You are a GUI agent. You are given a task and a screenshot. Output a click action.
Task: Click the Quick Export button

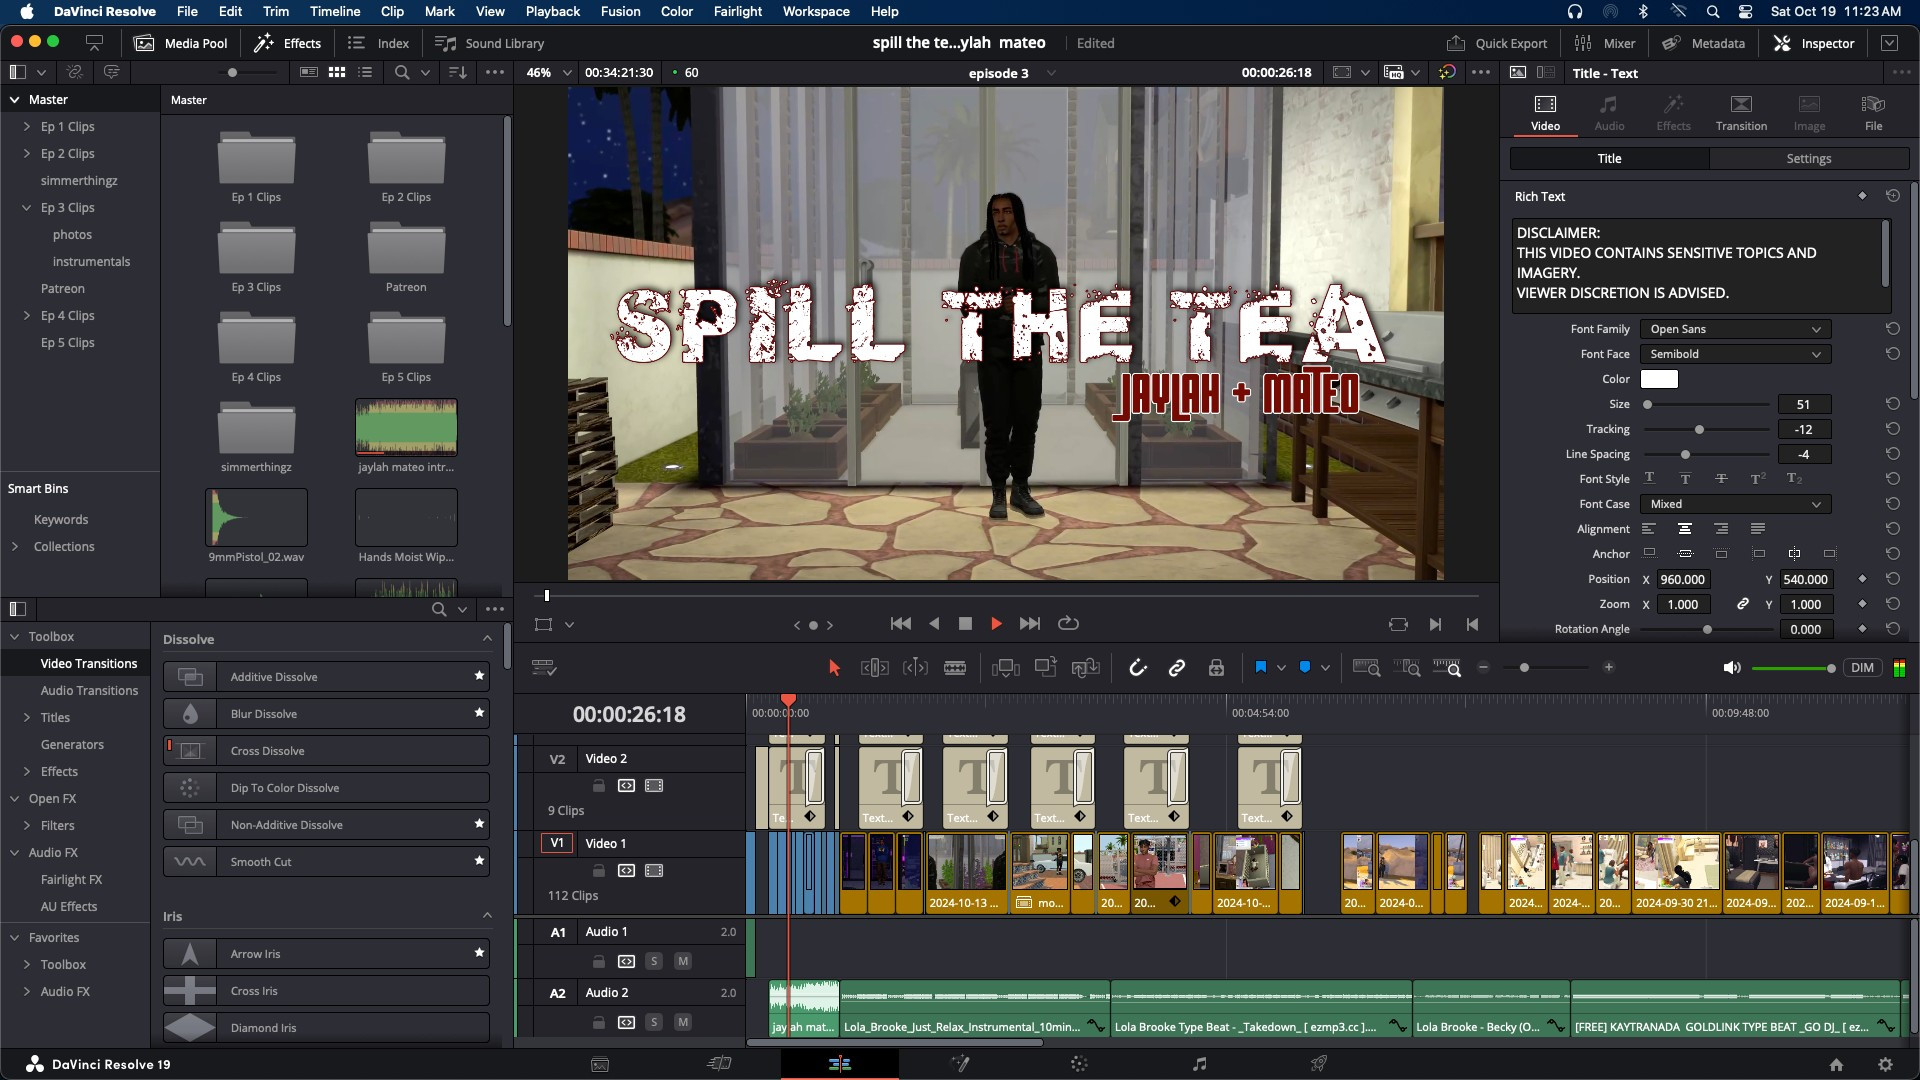click(x=1497, y=43)
